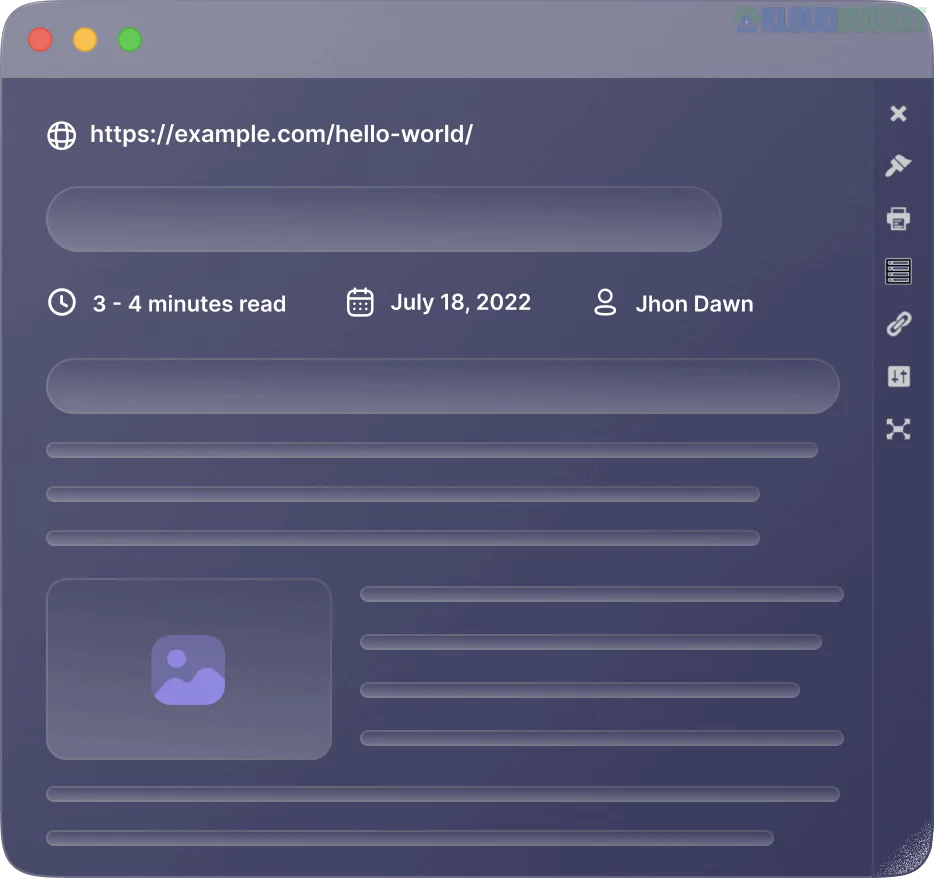934x878 pixels.
Task: Print the article using the printer icon
Action: coord(898,218)
